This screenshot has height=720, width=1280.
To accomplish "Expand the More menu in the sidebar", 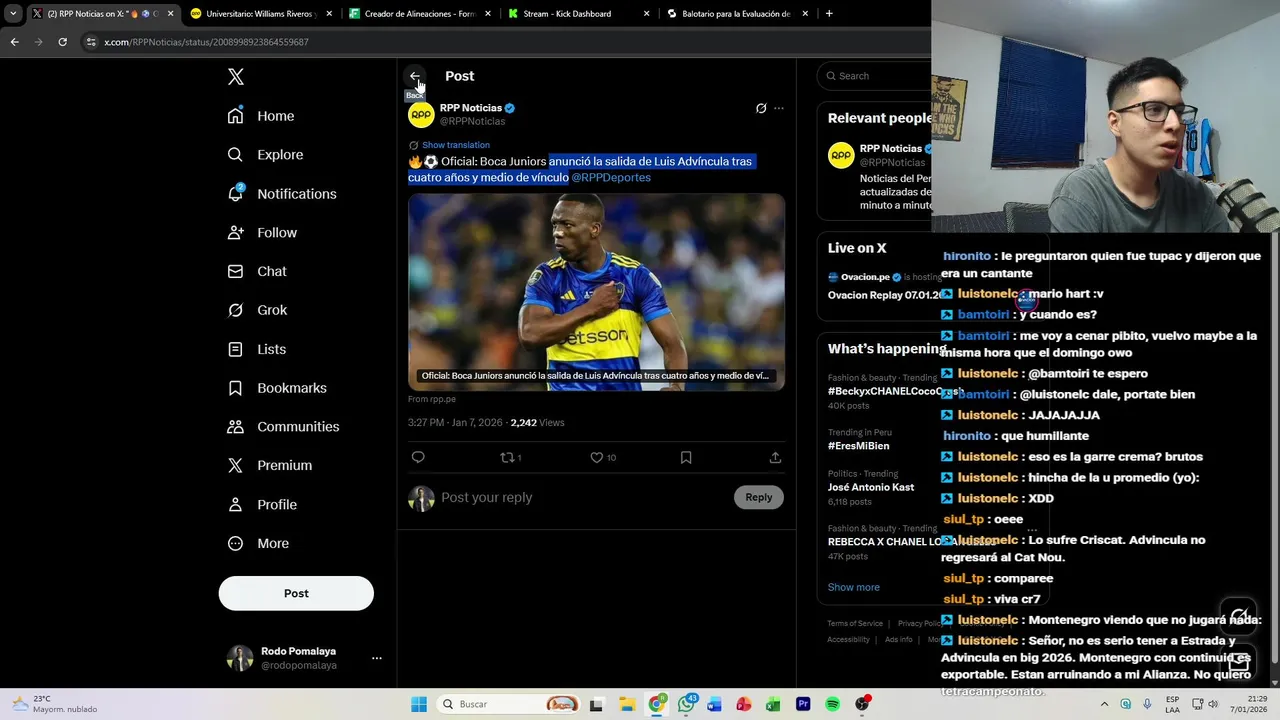I will [258, 544].
